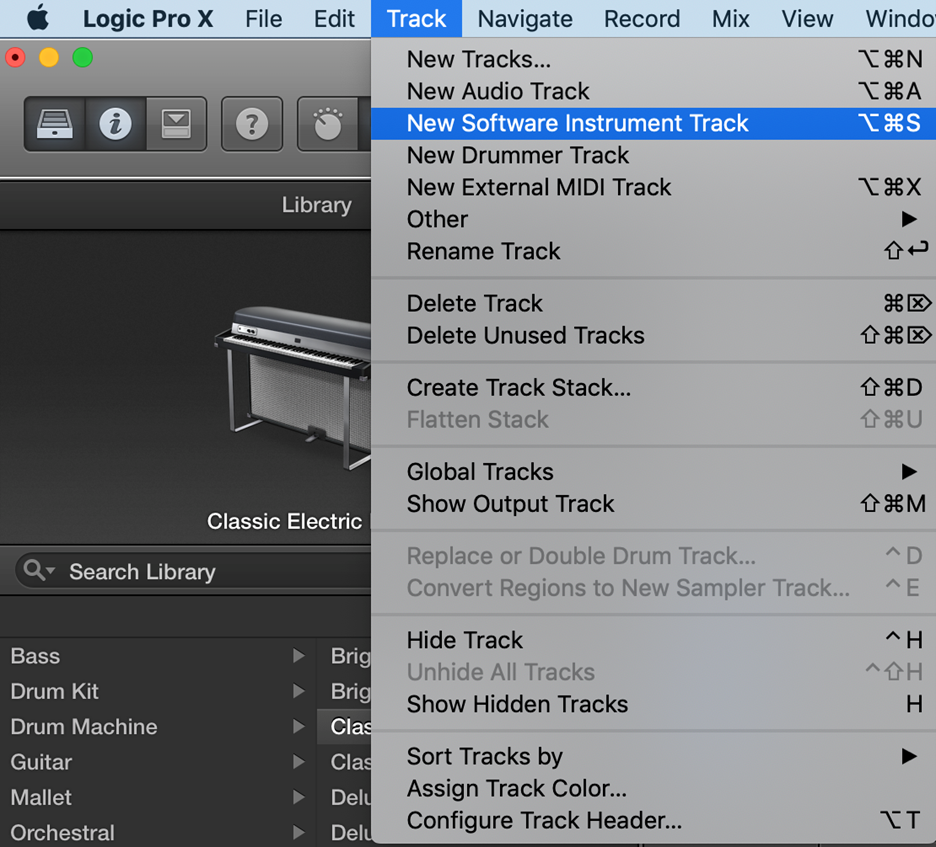This screenshot has width=936, height=847.
Task: Expand the Global Tracks submenu
Action: (x=654, y=472)
